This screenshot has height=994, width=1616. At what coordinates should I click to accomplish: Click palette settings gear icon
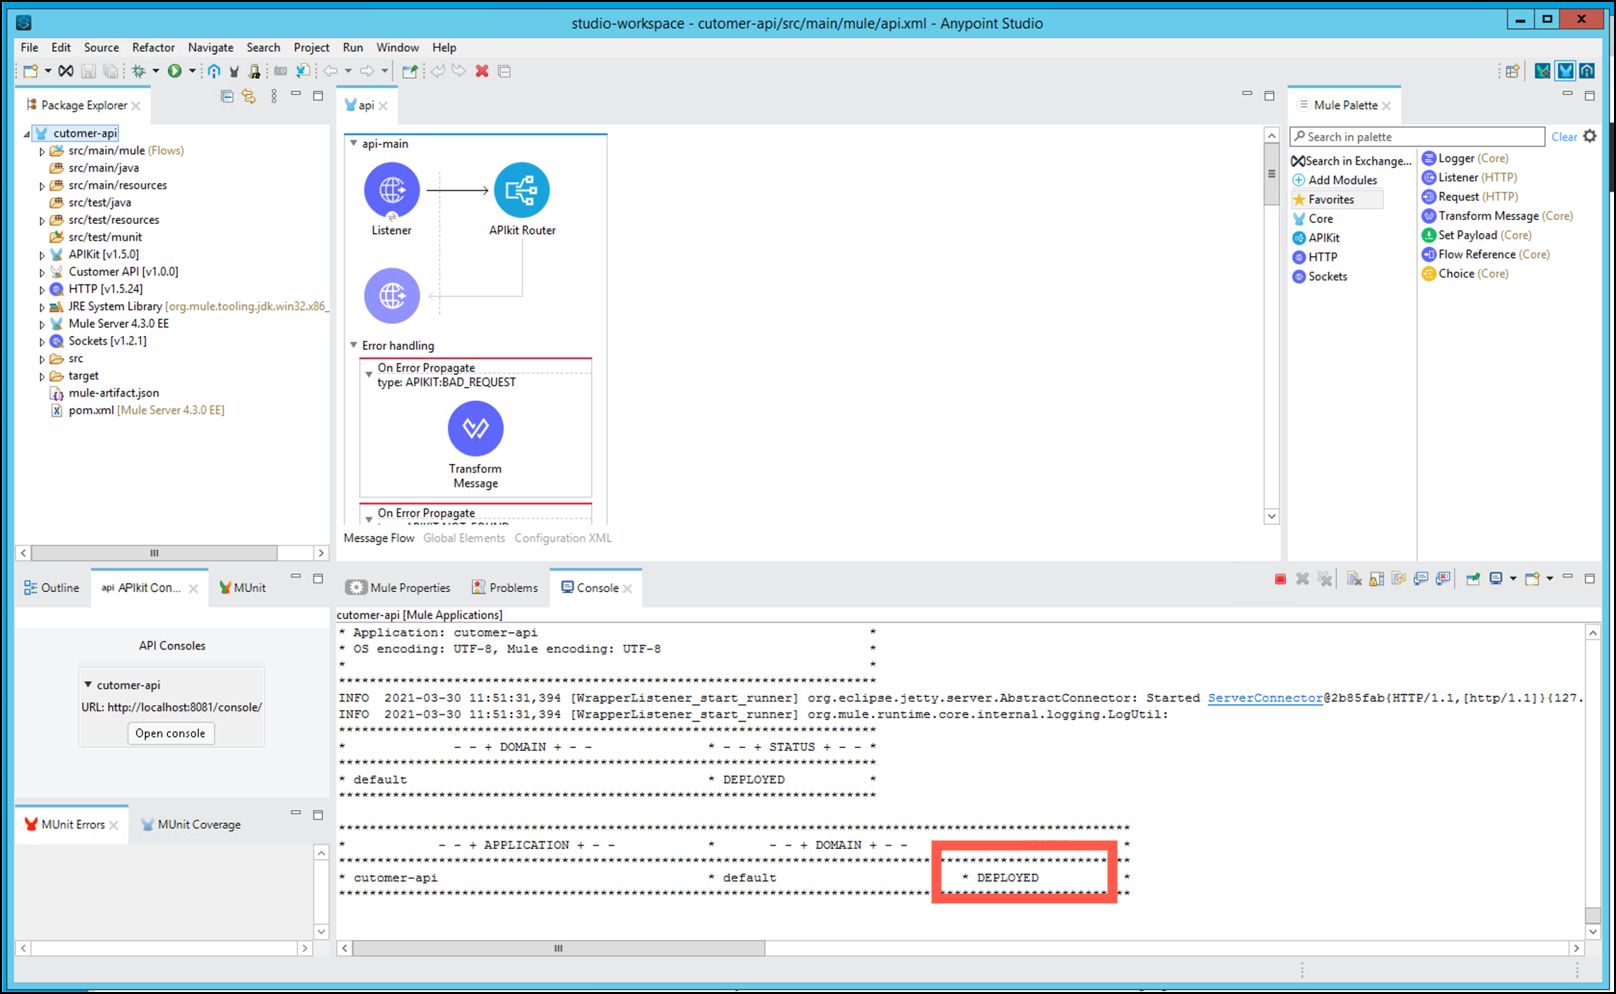click(x=1590, y=136)
